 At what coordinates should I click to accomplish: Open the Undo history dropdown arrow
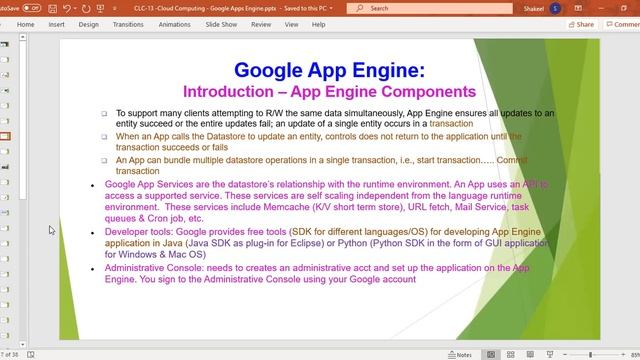tap(75, 9)
